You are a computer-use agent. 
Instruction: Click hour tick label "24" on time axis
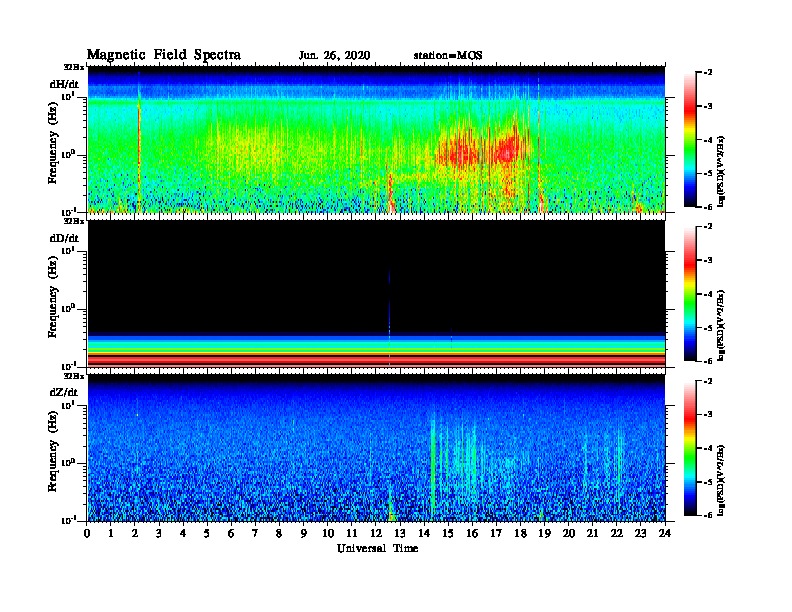665,533
